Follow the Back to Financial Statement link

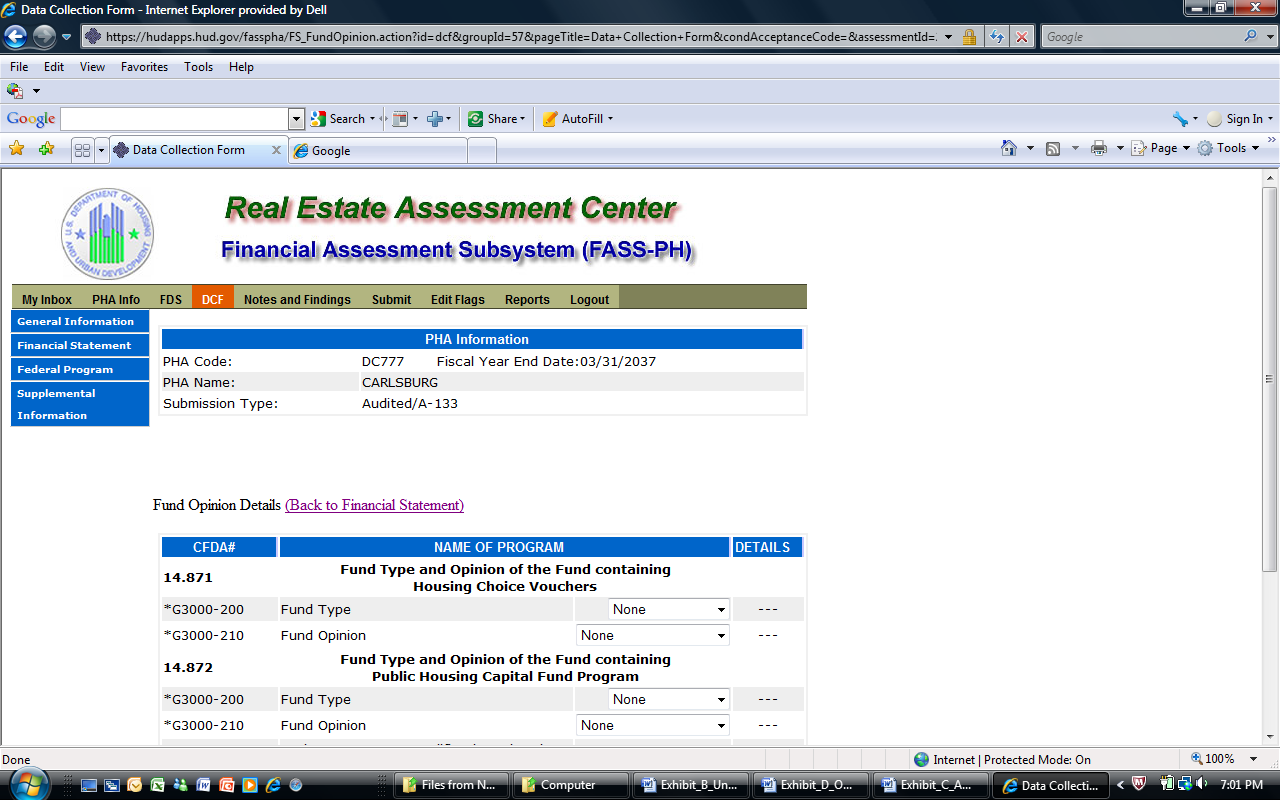(374, 505)
